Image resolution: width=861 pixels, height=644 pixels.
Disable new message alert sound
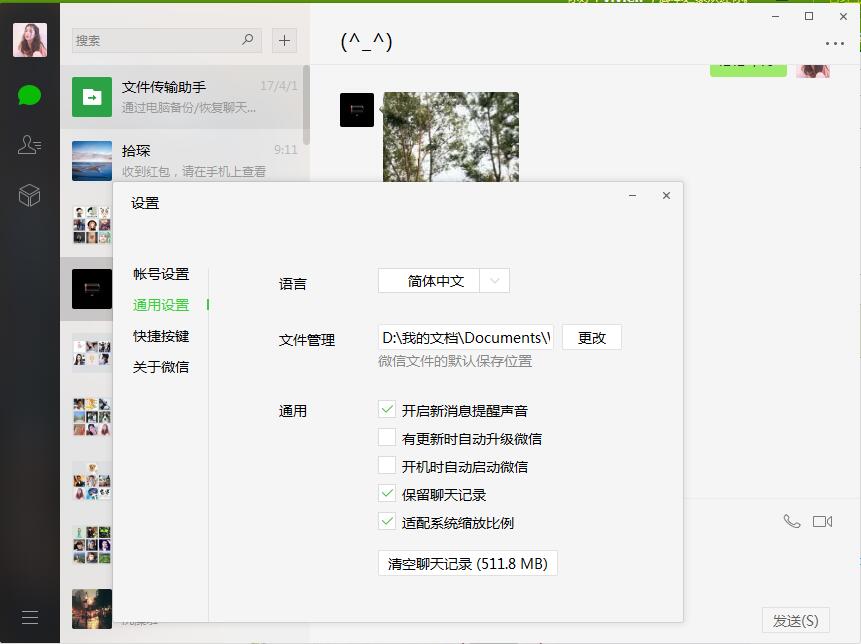[x=387, y=409]
